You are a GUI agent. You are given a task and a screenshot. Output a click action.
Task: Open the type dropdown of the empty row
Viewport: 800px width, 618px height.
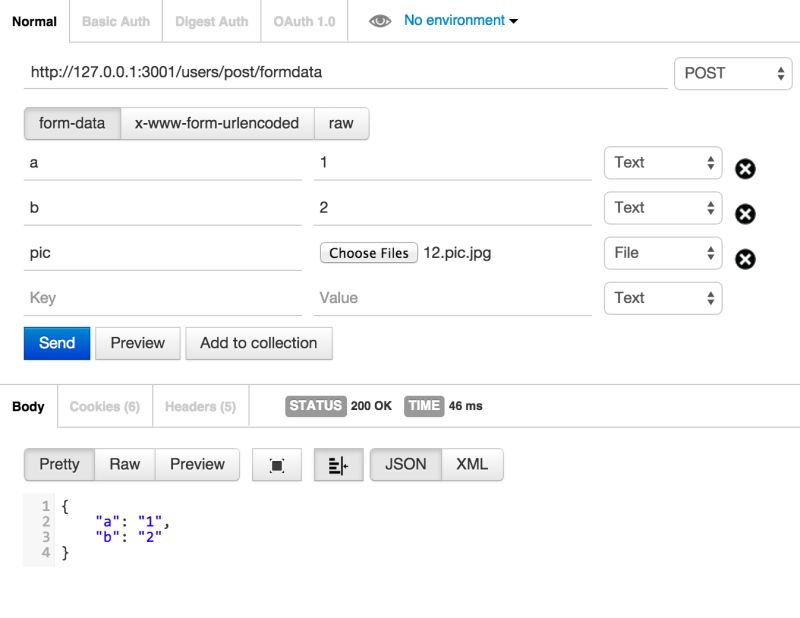[x=663, y=298]
